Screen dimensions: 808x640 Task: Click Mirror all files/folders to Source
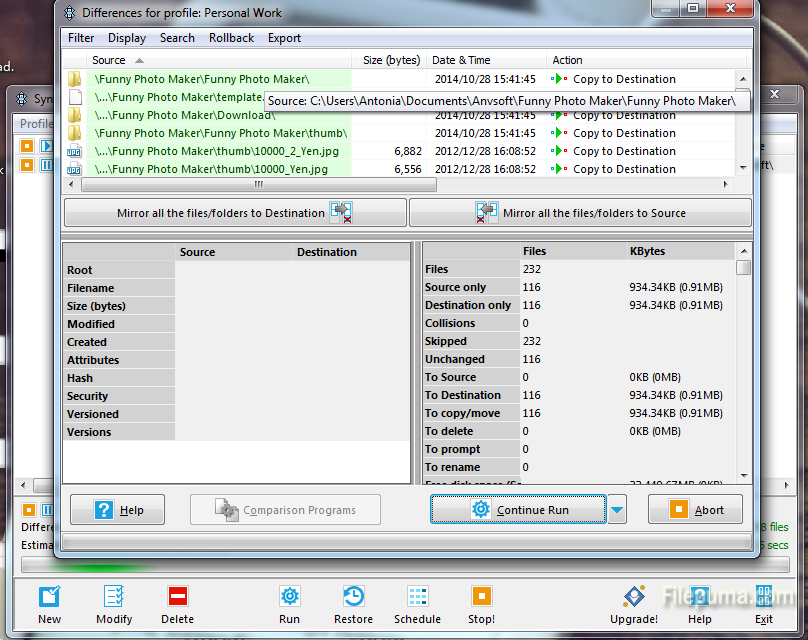pyautogui.click(x=580, y=213)
